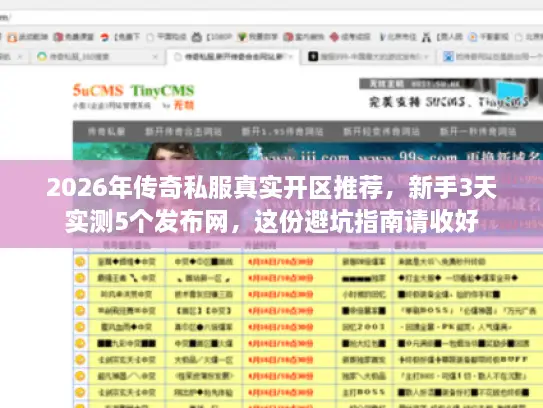
Task: Open the green shield icon bookmark
Action: [x=258, y=37]
